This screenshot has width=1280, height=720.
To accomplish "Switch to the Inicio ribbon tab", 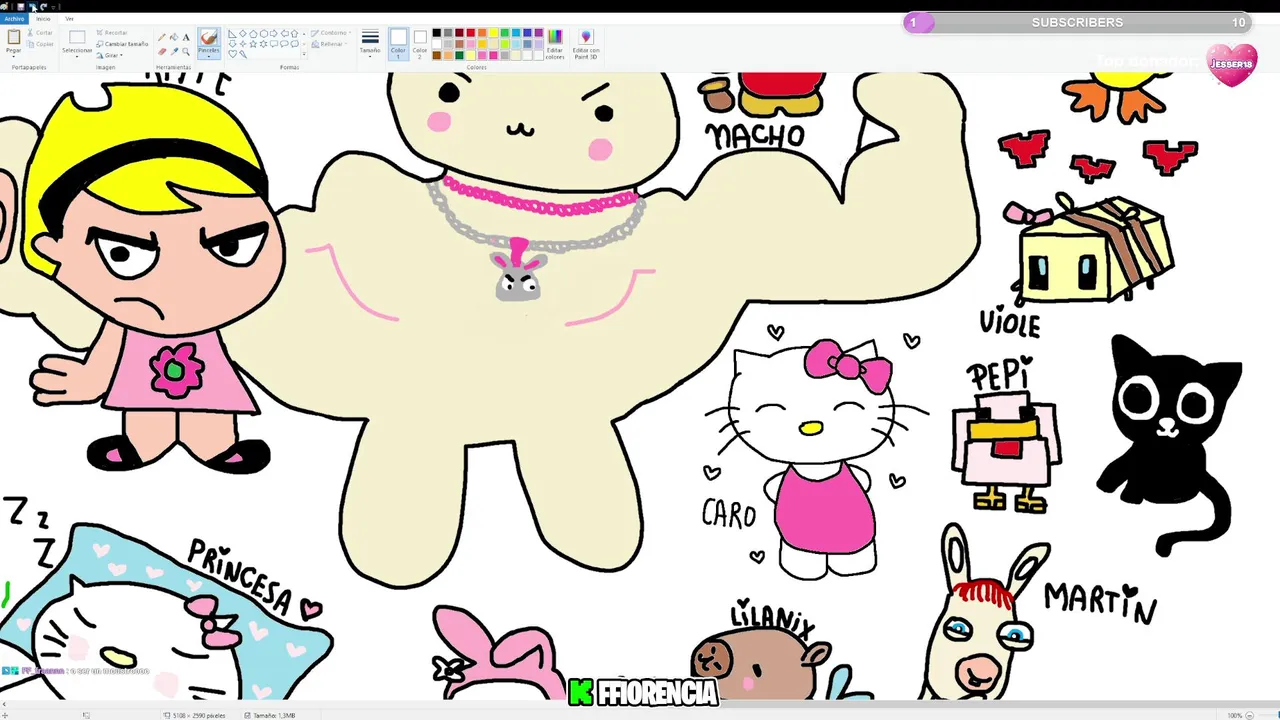I will coord(43,19).
